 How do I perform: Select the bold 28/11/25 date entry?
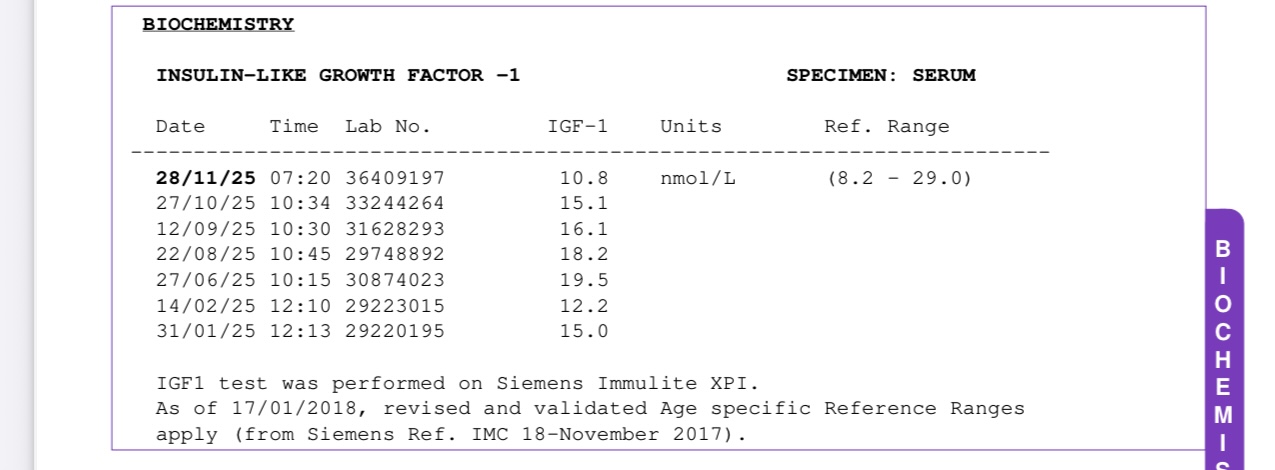(206, 179)
